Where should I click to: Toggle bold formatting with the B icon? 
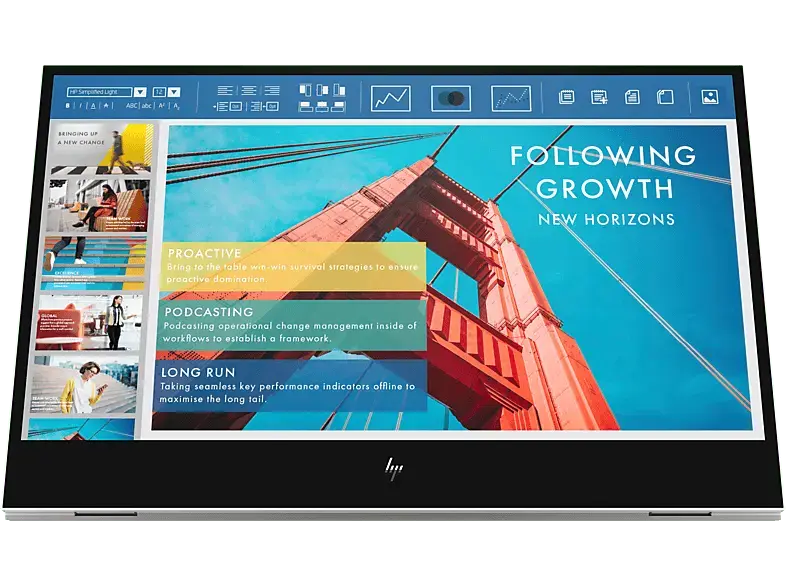[x=68, y=106]
